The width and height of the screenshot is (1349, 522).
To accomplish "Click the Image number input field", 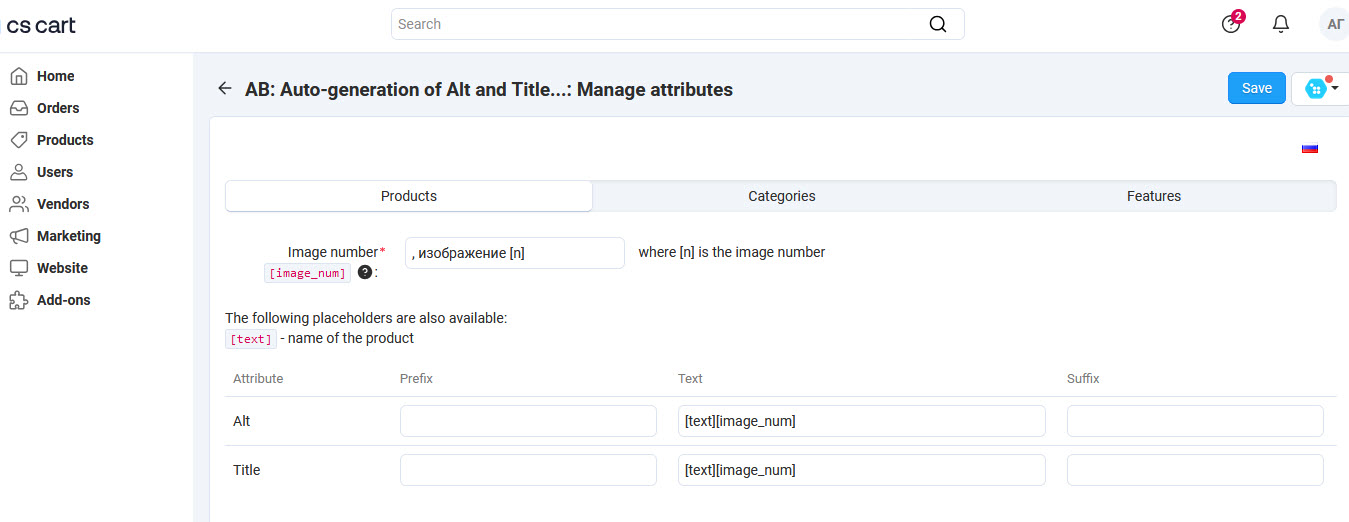I will pos(514,253).
